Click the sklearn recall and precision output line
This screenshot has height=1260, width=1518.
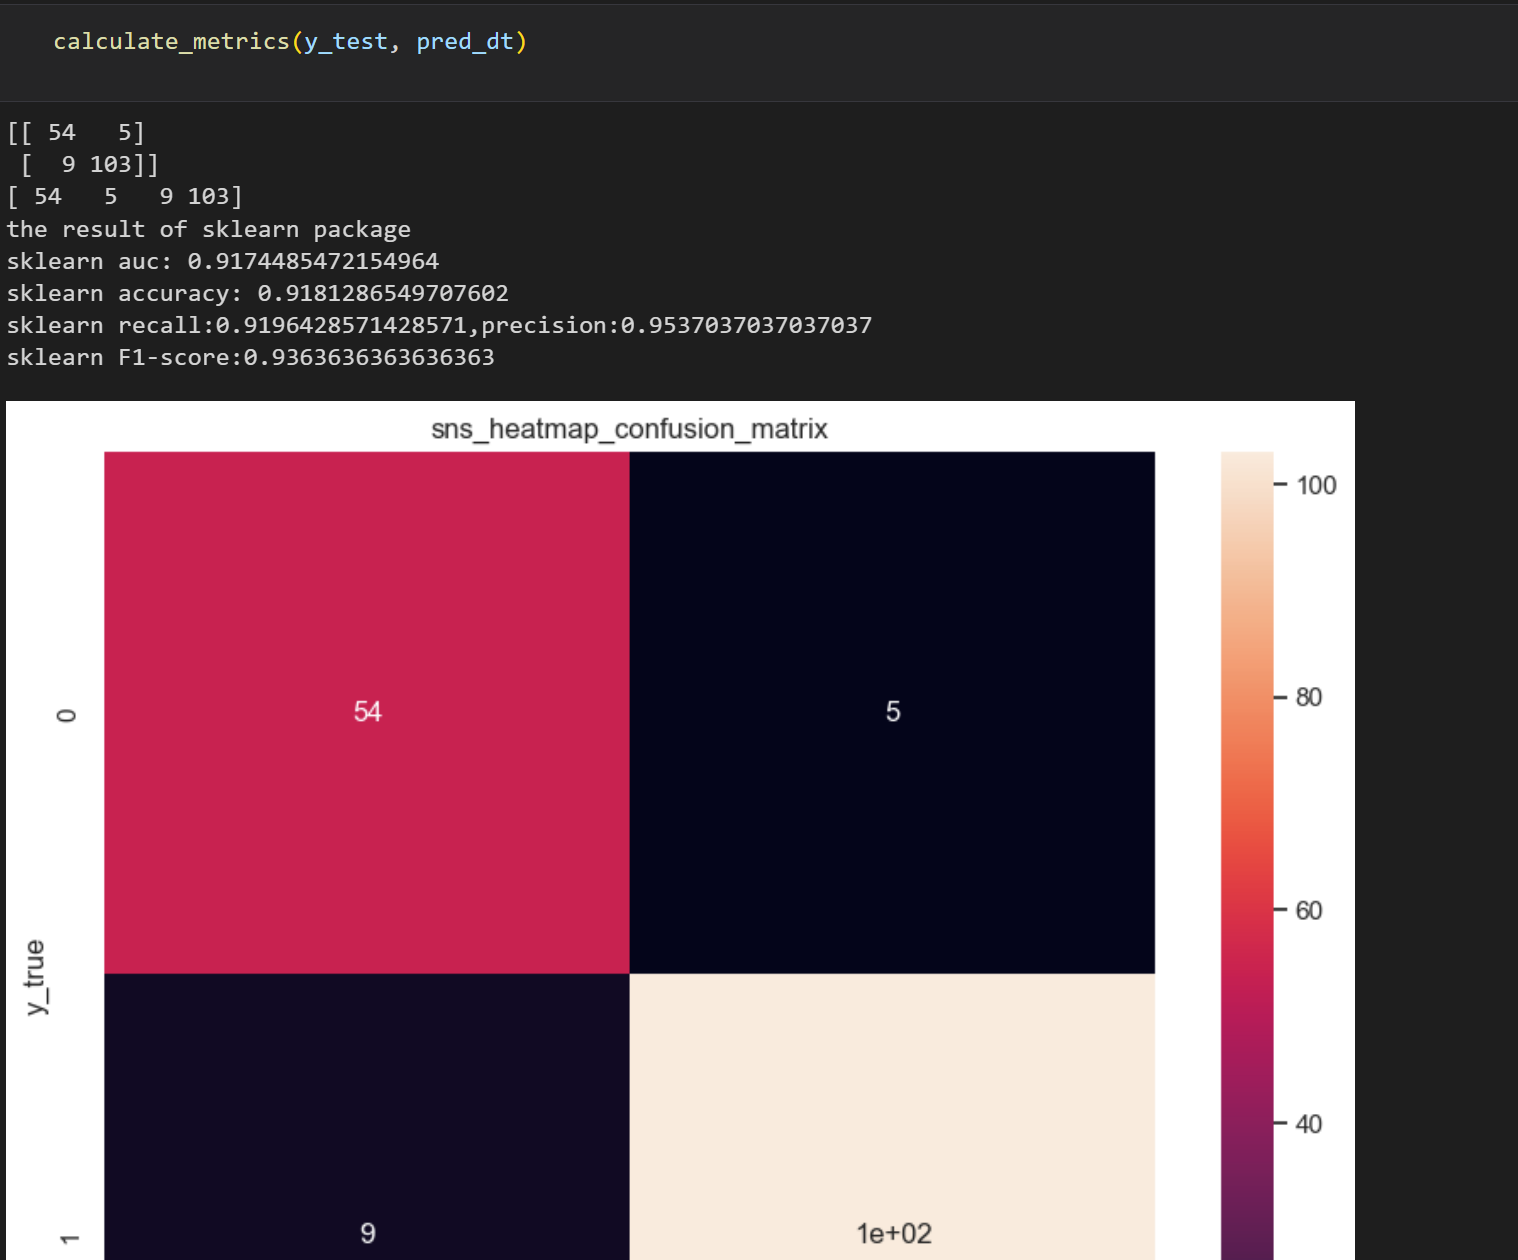point(439,325)
